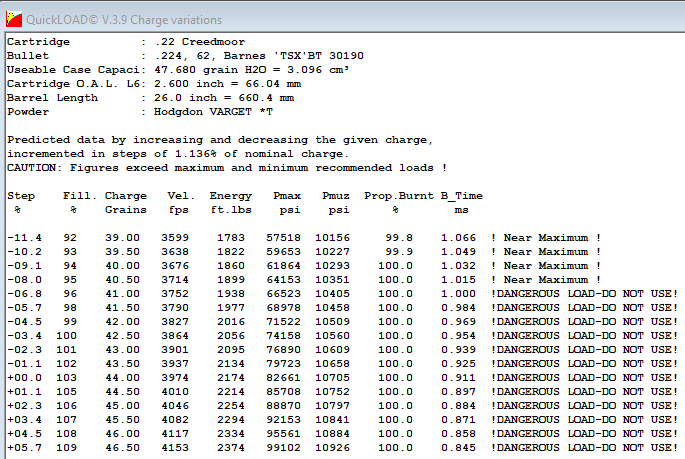Click the Step column header
Viewport: 685px width, 459px height.
(x=21, y=196)
